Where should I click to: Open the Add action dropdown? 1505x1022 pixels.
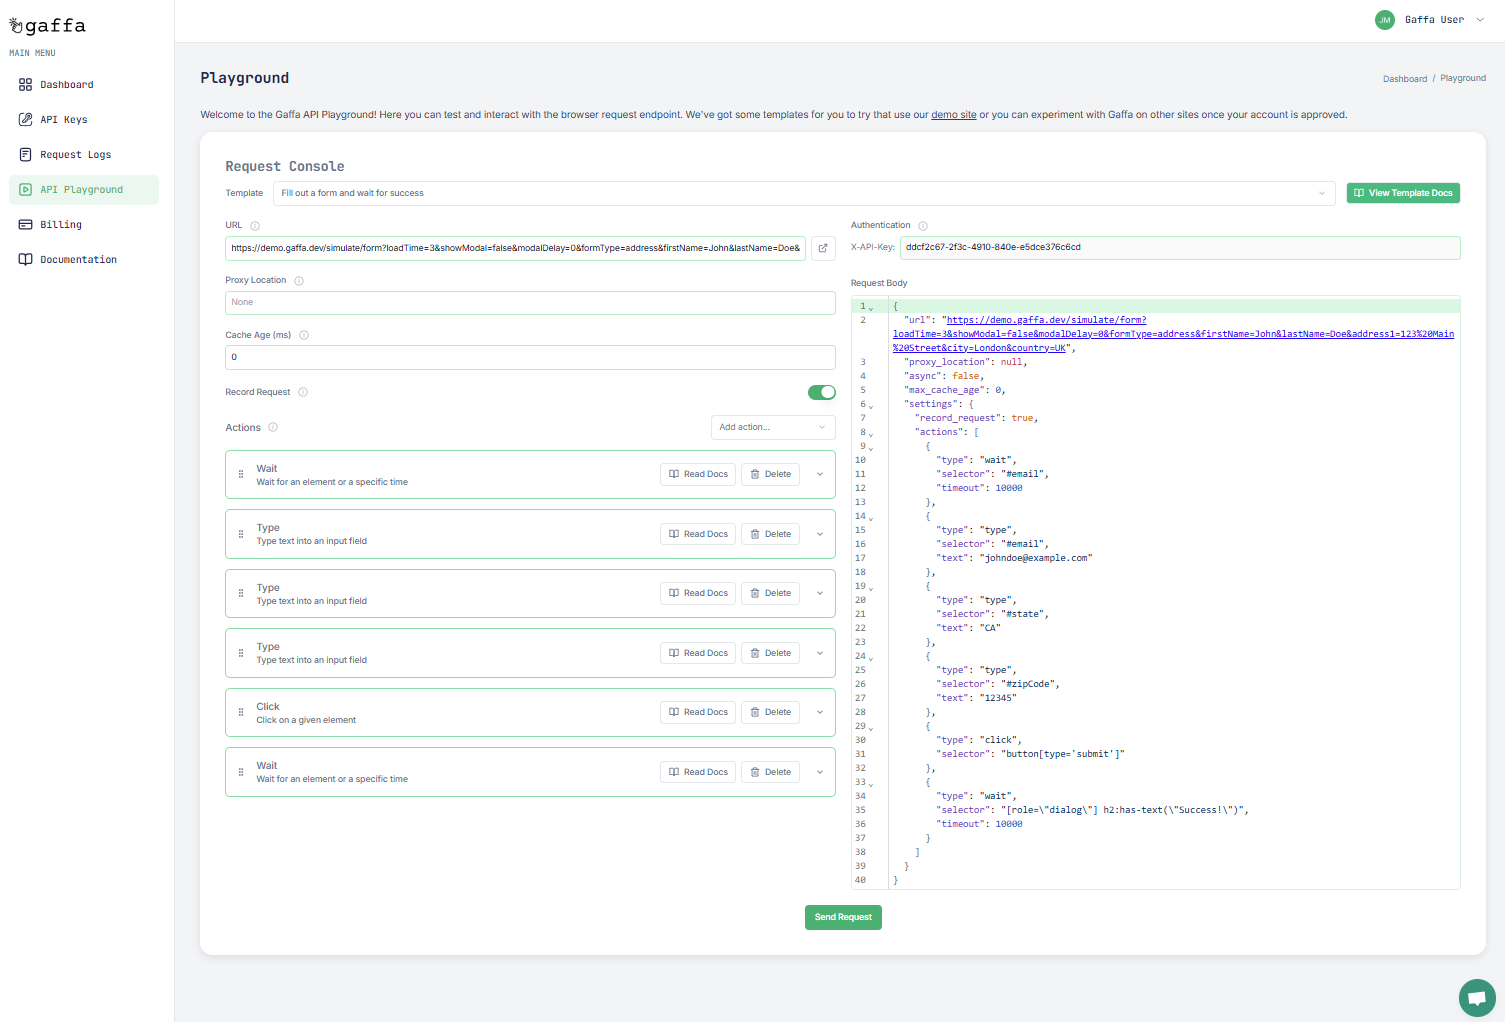pyautogui.click(x=772, y=427)
